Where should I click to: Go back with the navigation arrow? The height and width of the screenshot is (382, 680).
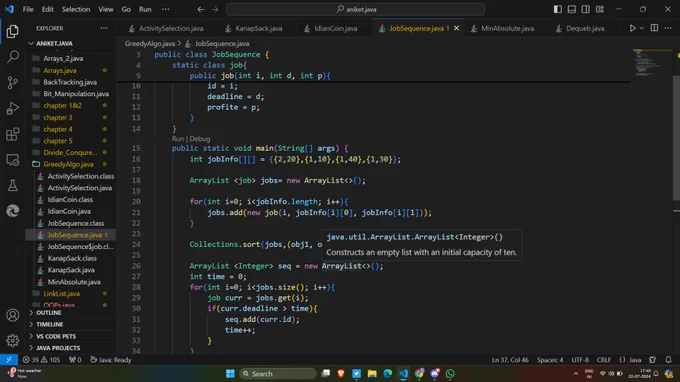[x=200, y=9]
